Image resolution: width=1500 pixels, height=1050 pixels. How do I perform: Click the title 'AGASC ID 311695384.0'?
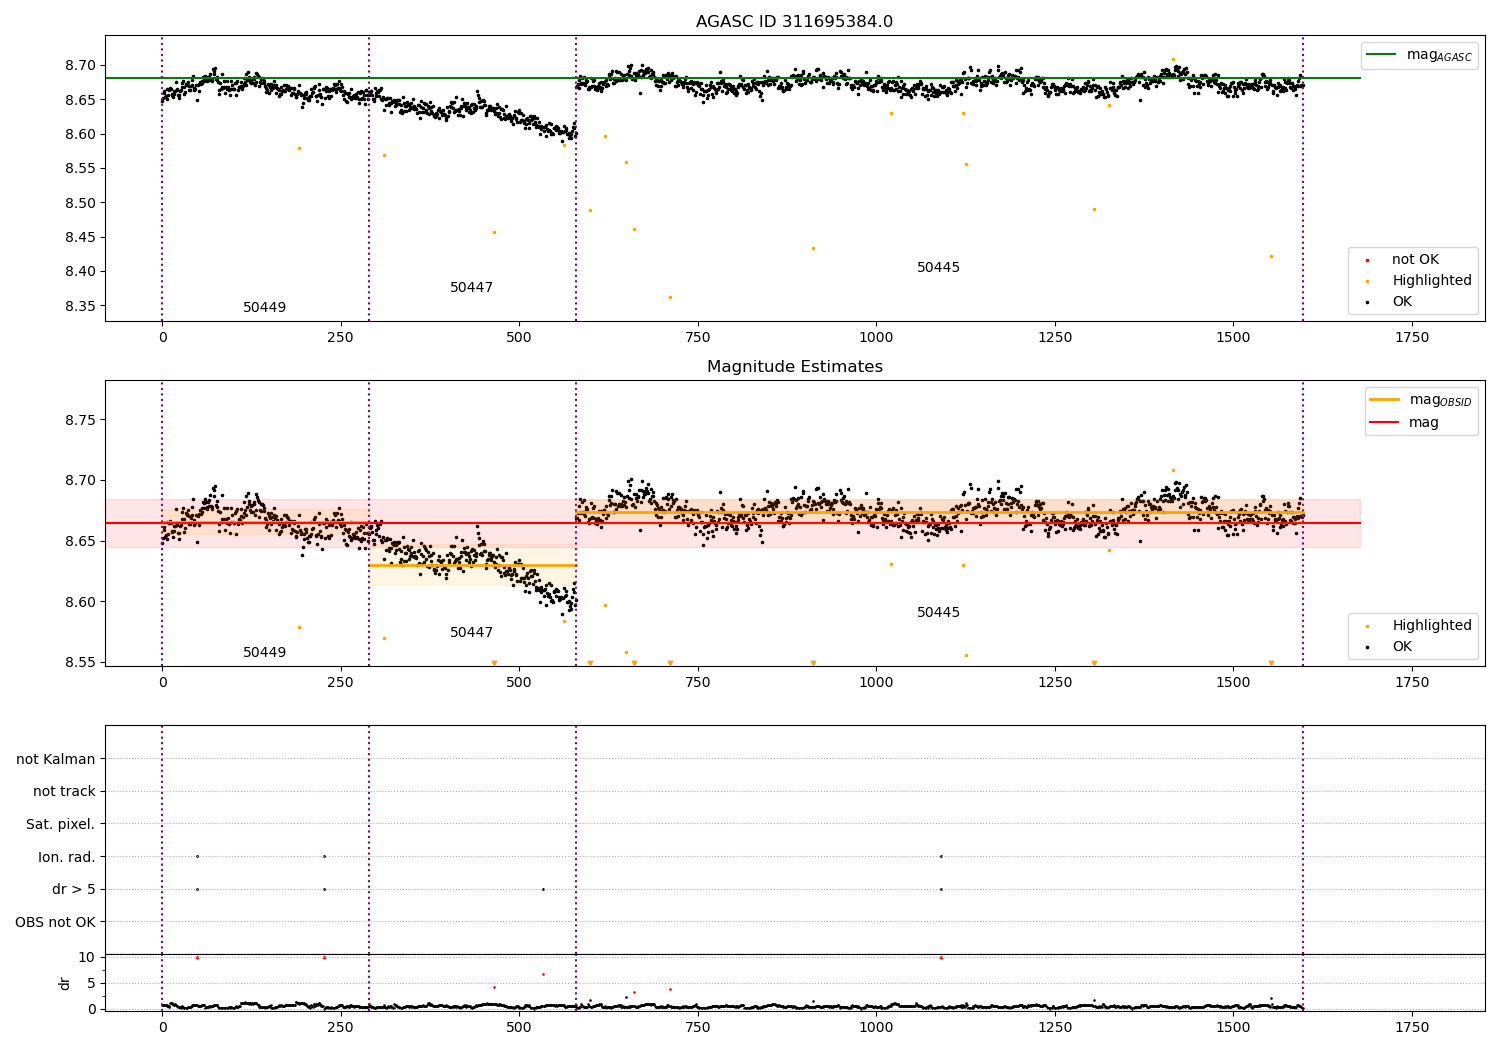(794, 22)
